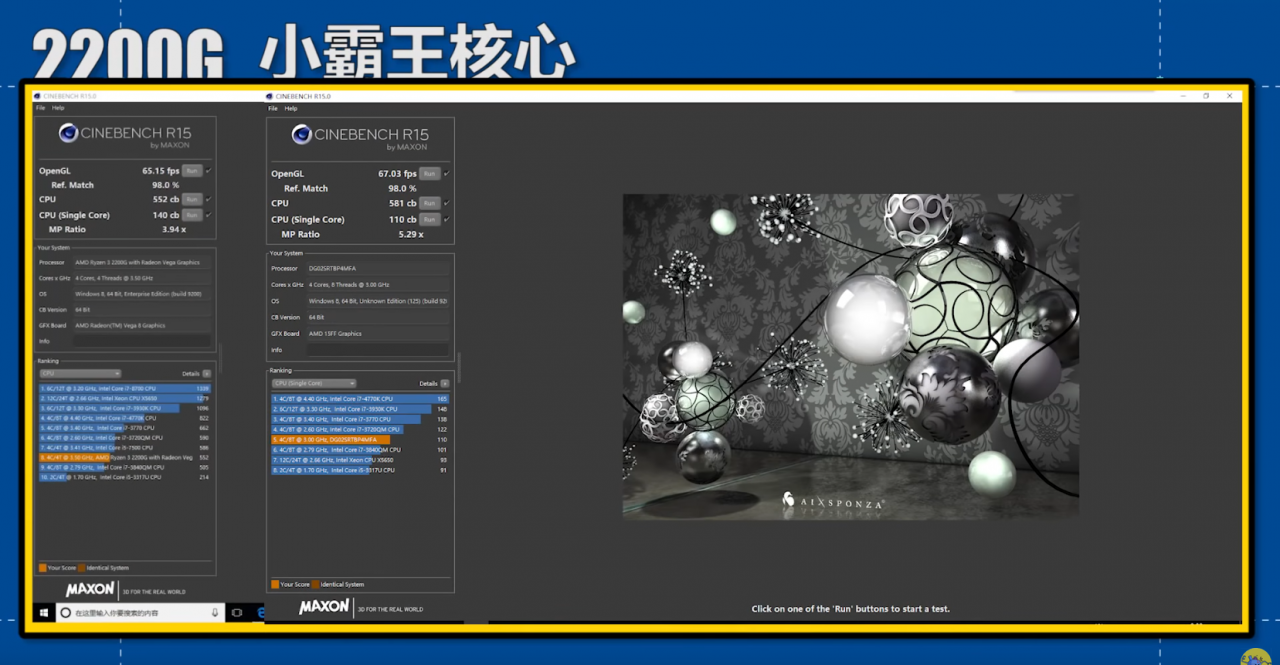Expand Details arrow in Ryzen 2200G window

point(207,373)
